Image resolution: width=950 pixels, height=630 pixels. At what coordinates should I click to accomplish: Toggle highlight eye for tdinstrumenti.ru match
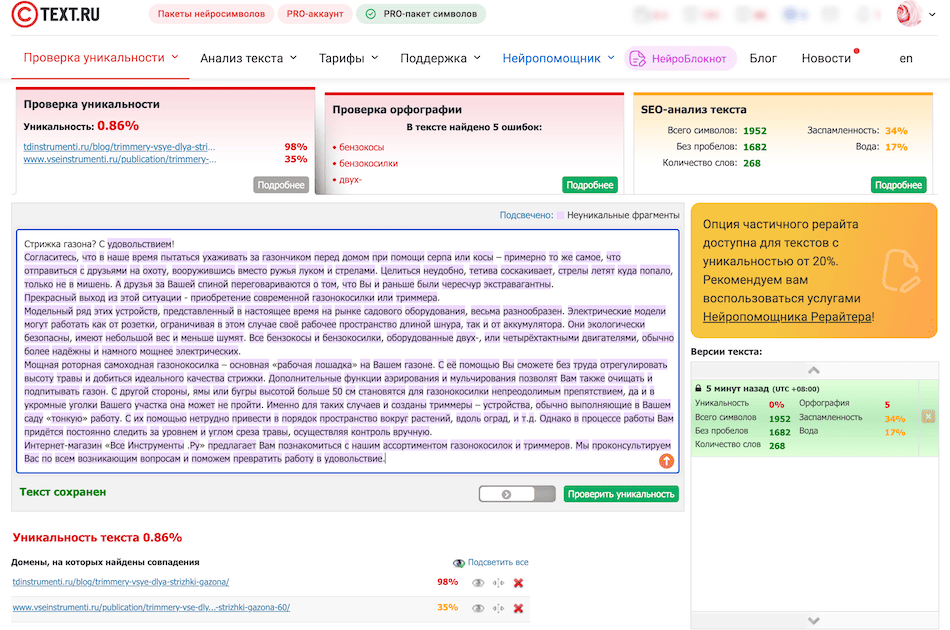(x=478, y=583)
